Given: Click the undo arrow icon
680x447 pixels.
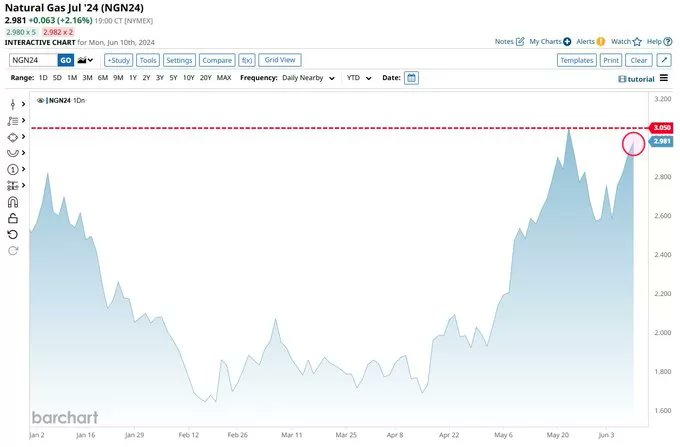Looking at the screenshot, I should pyautogui.click(x=13, y=235).
